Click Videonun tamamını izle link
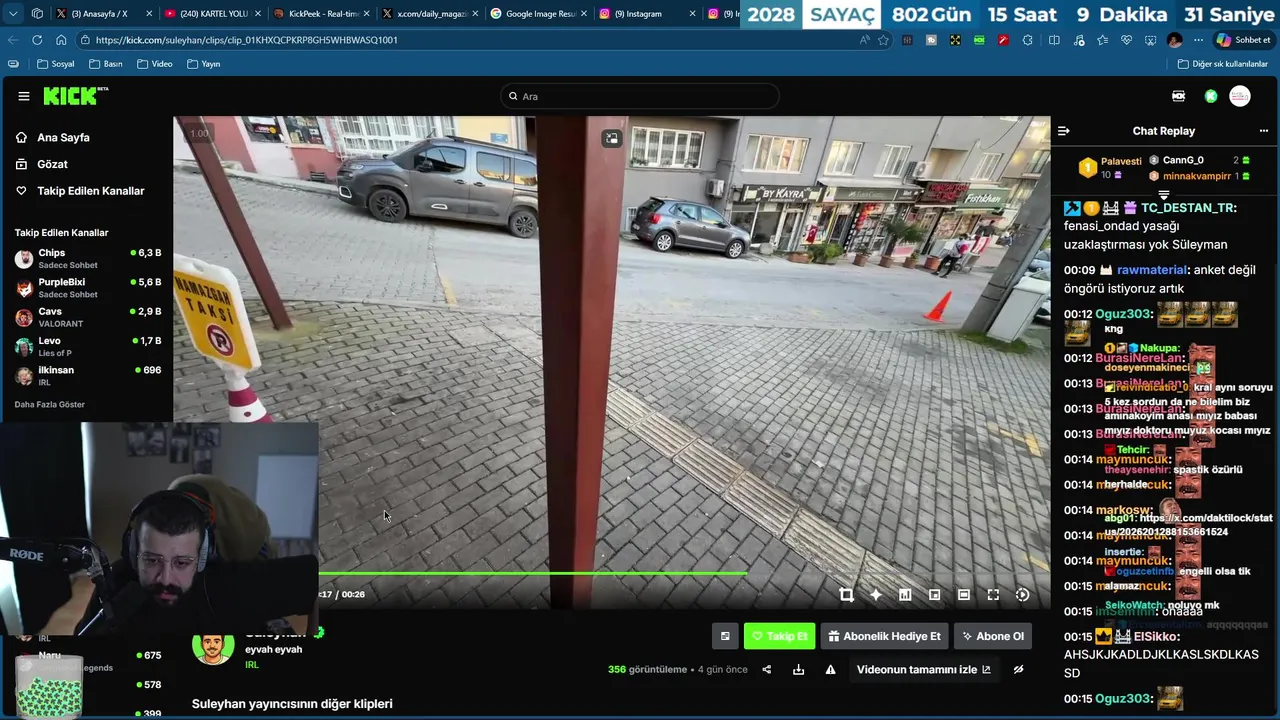The width and height of the screenshot is (1280, 720). pyautogui.click(x=924, y=670)
